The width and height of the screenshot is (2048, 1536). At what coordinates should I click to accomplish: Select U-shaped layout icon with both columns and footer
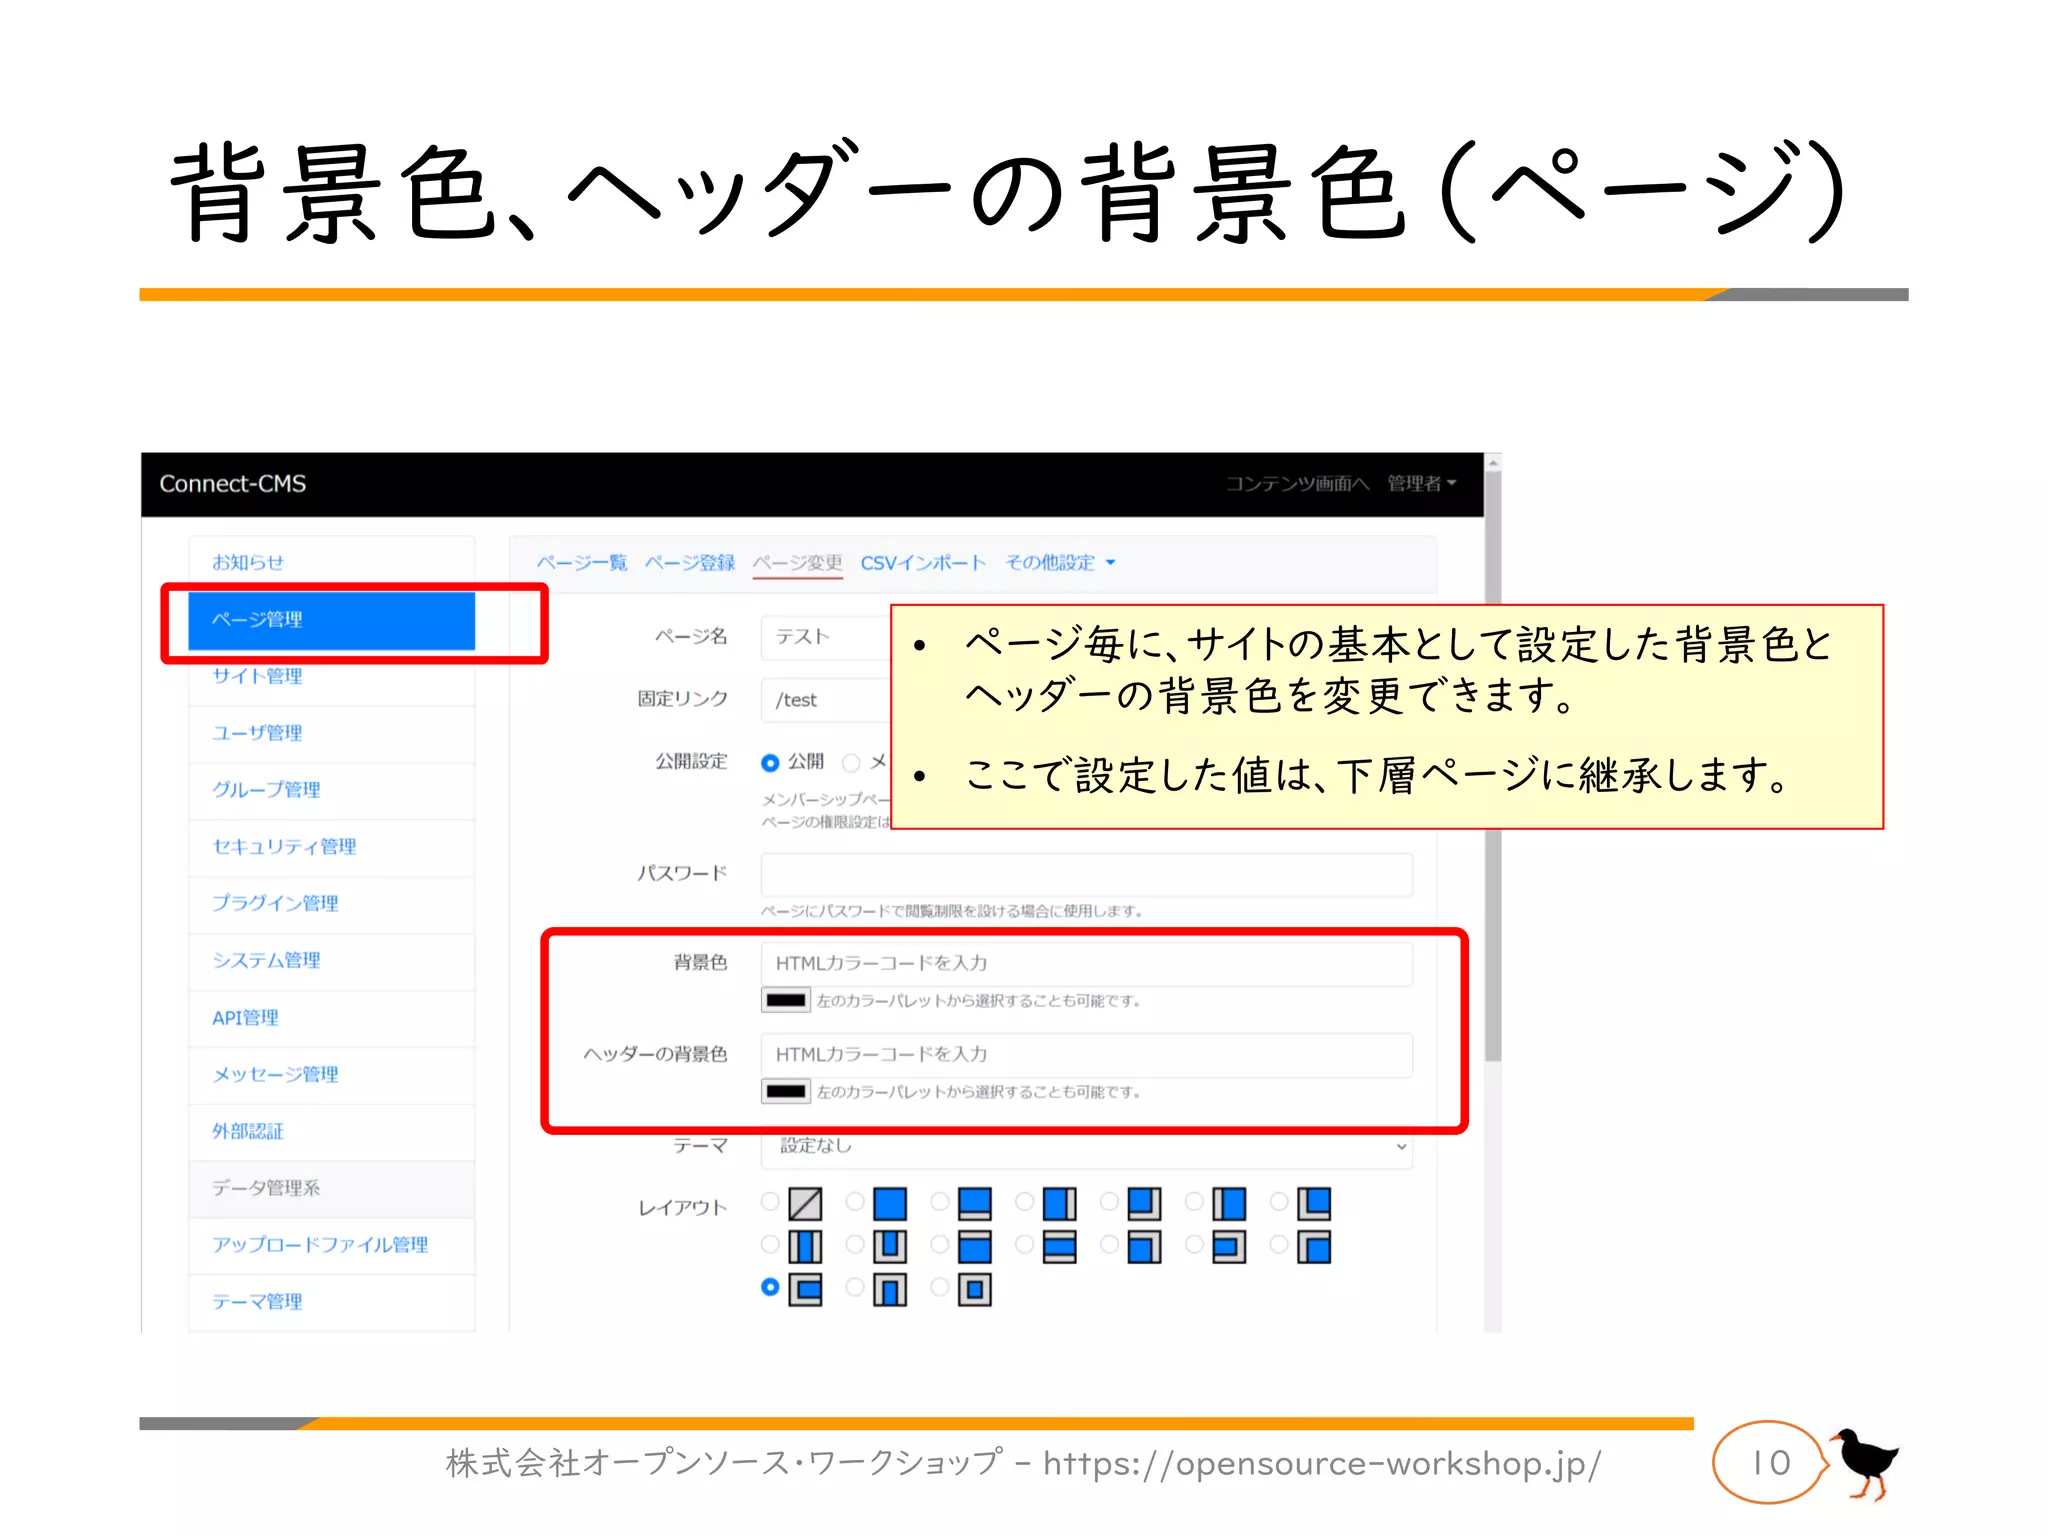point(890,1247)
